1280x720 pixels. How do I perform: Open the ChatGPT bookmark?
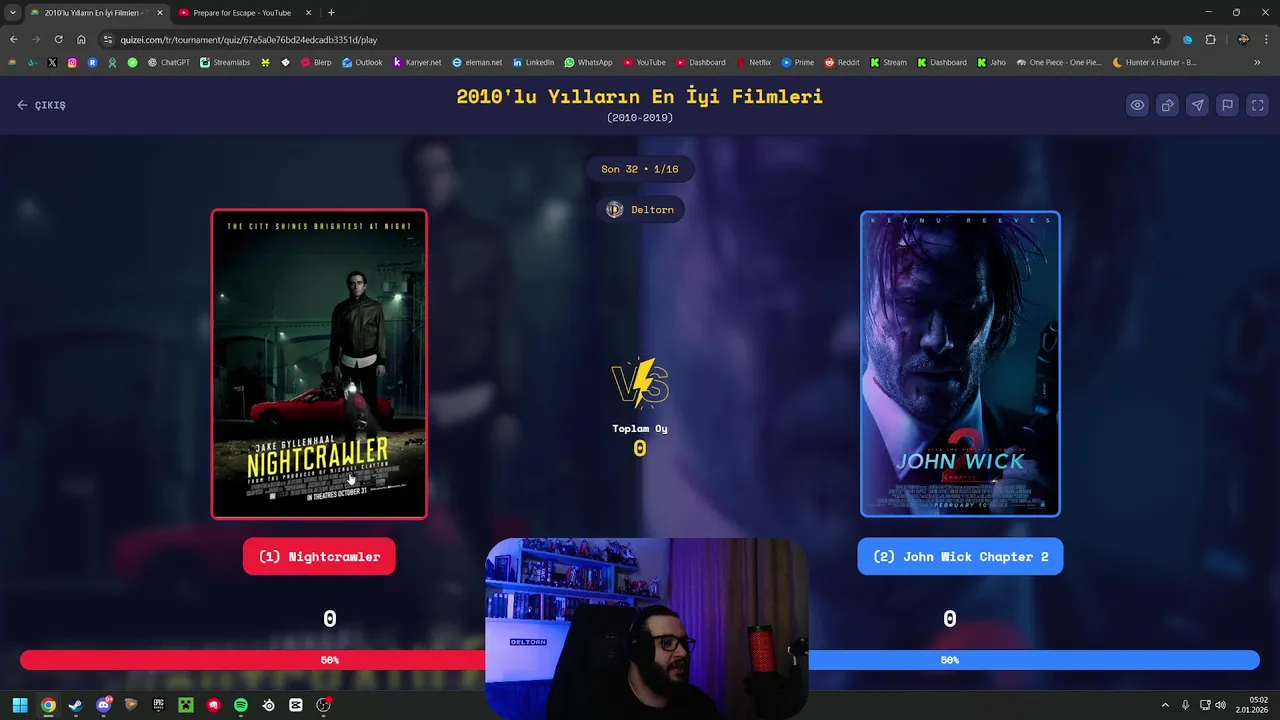[x=168, y=62]
